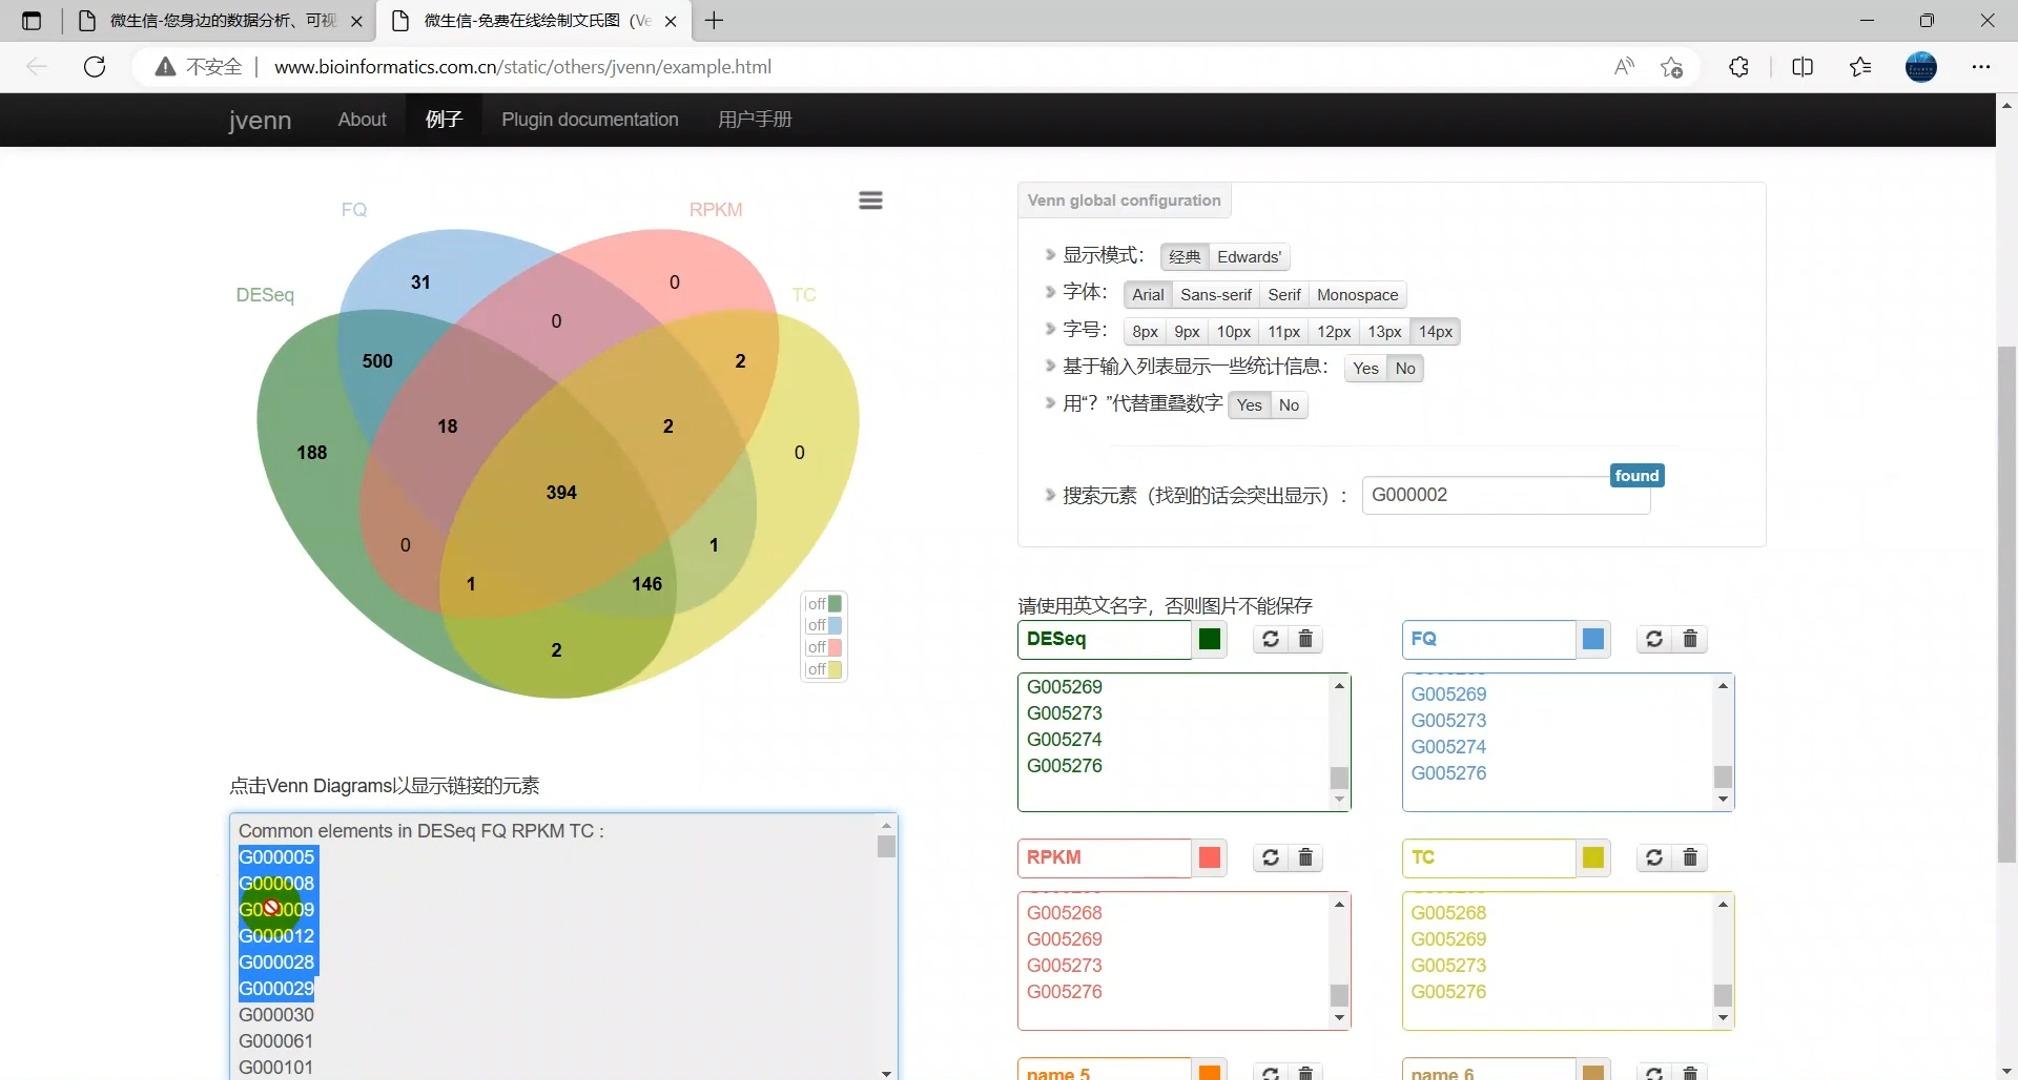This screenshot has height=1080, width=2018.
Task: Select the Monospace font option
Action: click(1357, 295)
